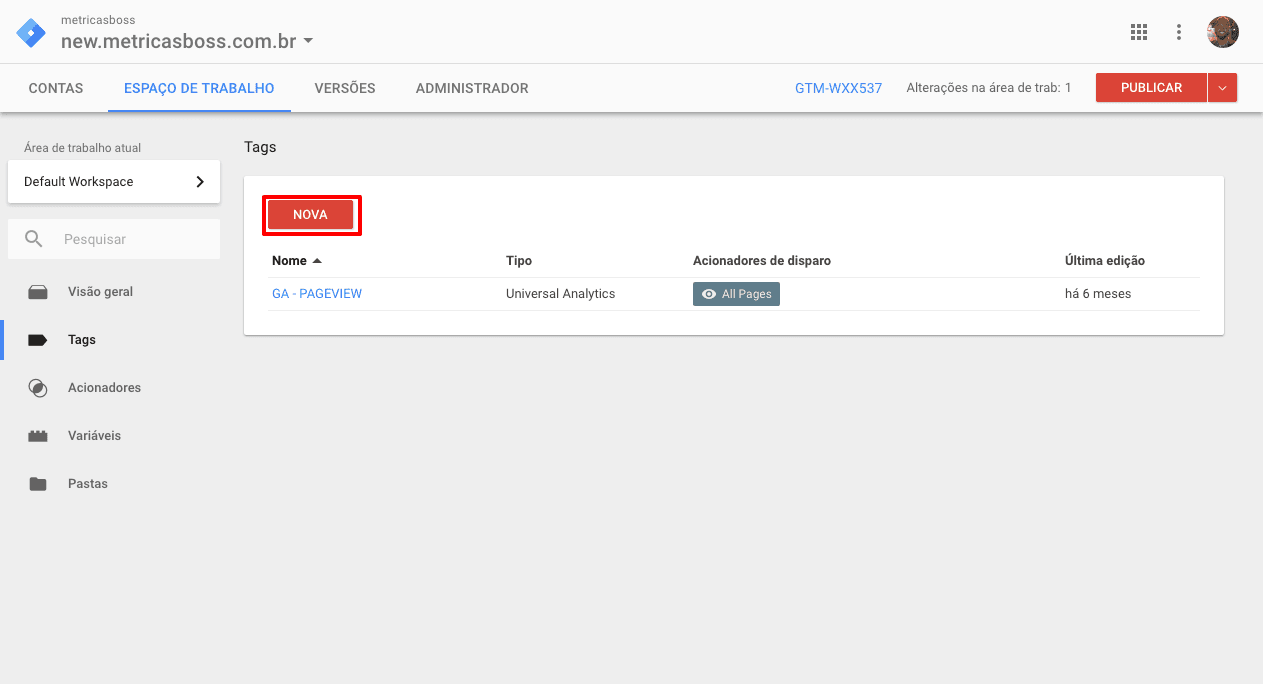Open the Administrador tab

472,88
